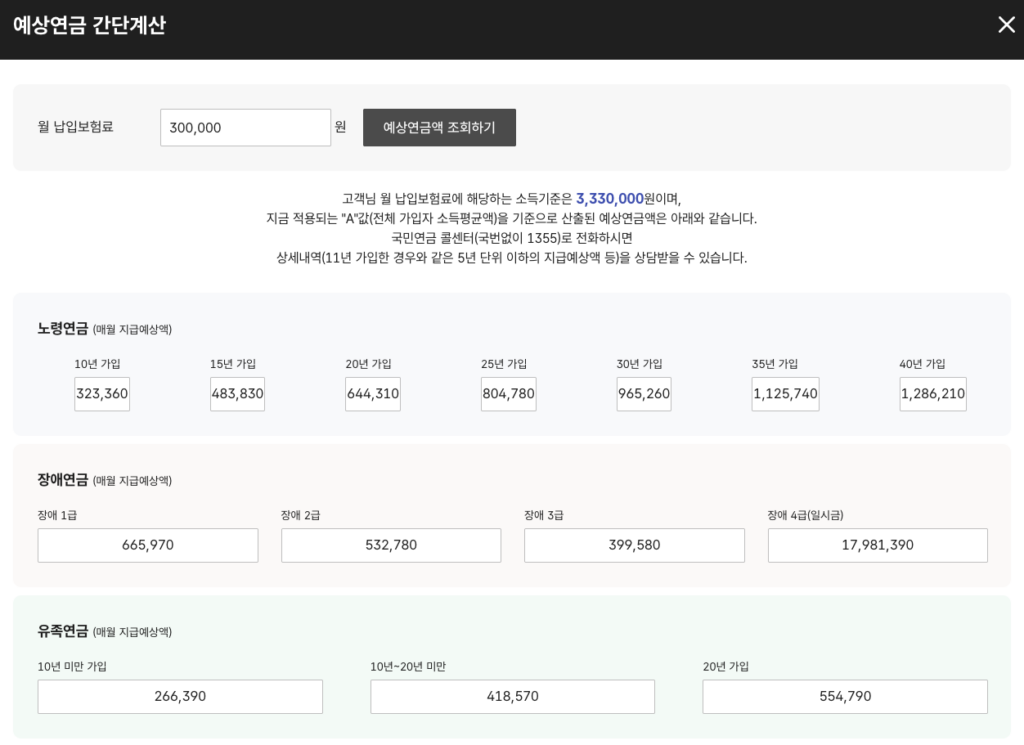Click the 장애연금 section heading
Image resolution: width=1024 pixels, height=745 pixels.
click(x=63, y=480)
